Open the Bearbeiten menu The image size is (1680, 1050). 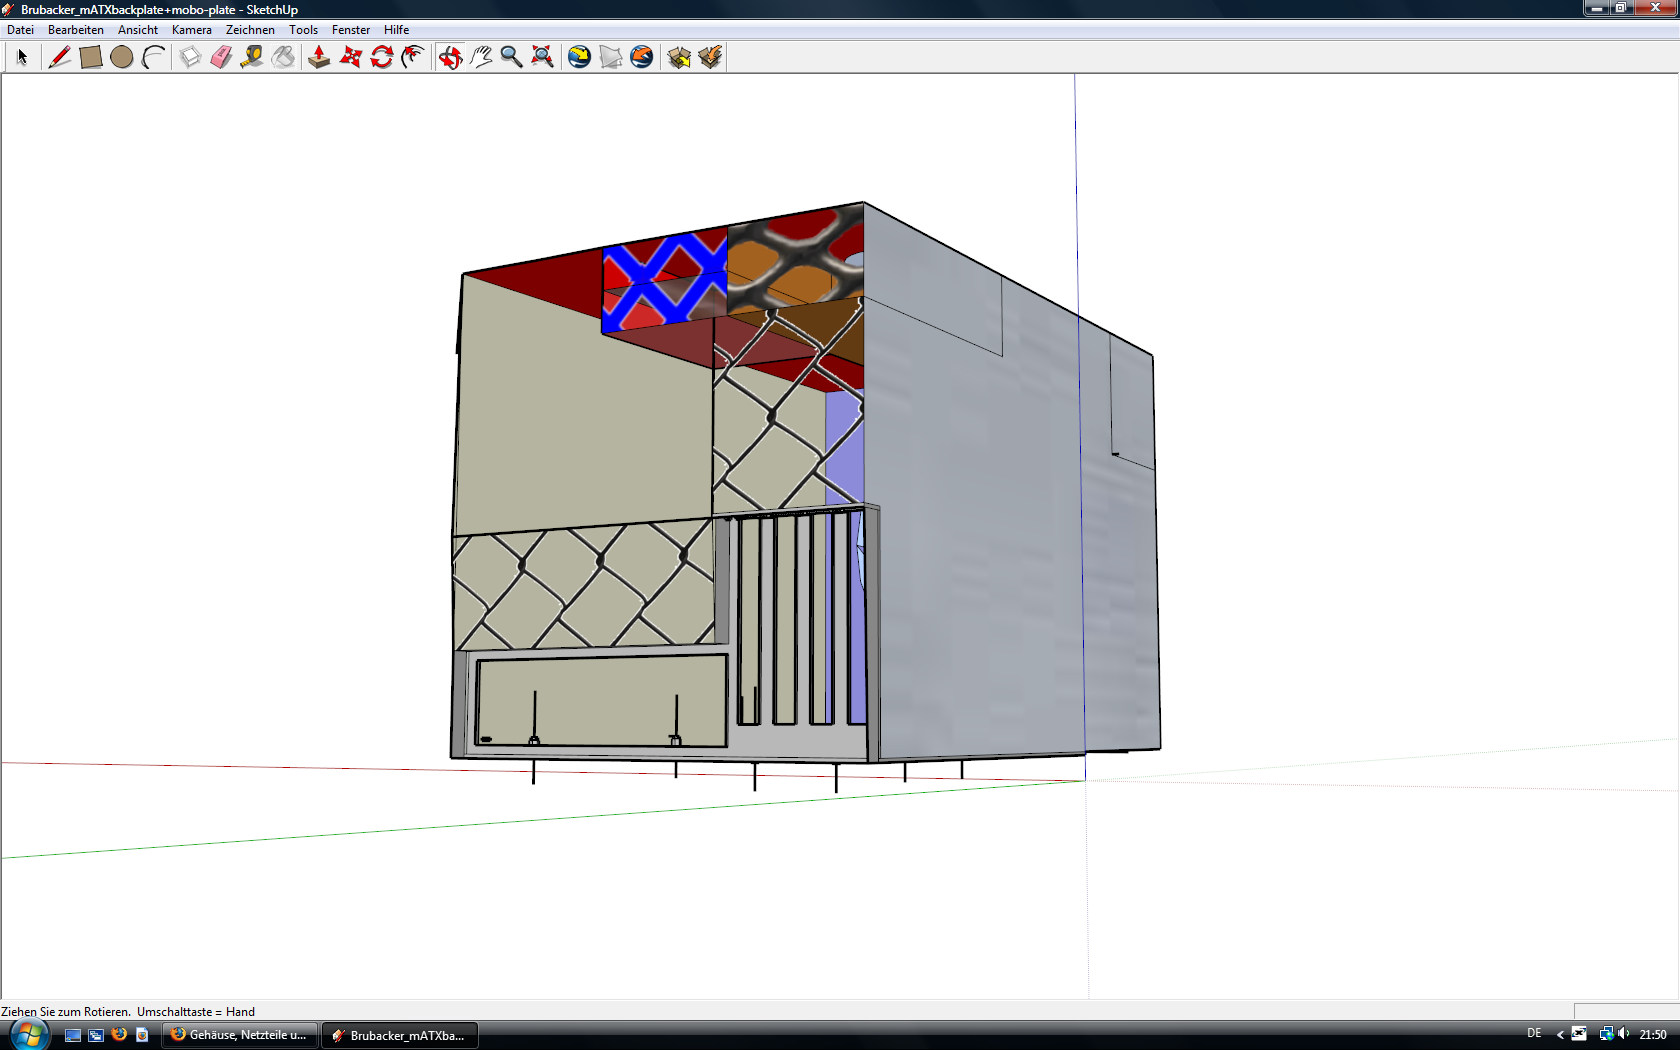coord(76,30)
